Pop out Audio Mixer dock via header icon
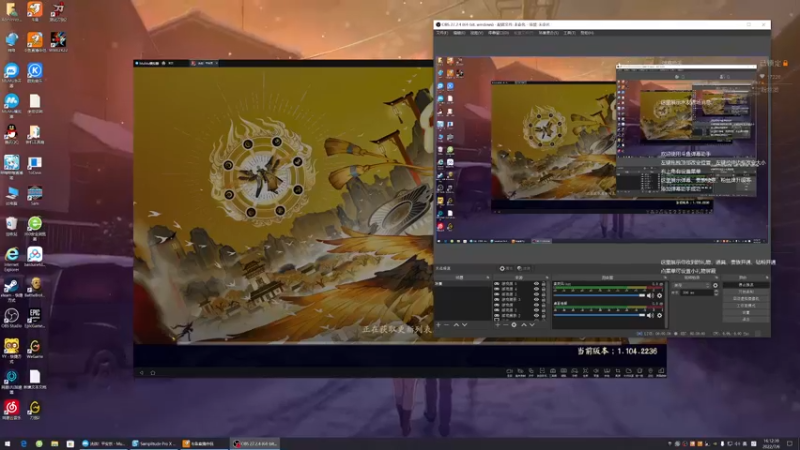This screenshot has width=800, height=450. pos(665,278)
